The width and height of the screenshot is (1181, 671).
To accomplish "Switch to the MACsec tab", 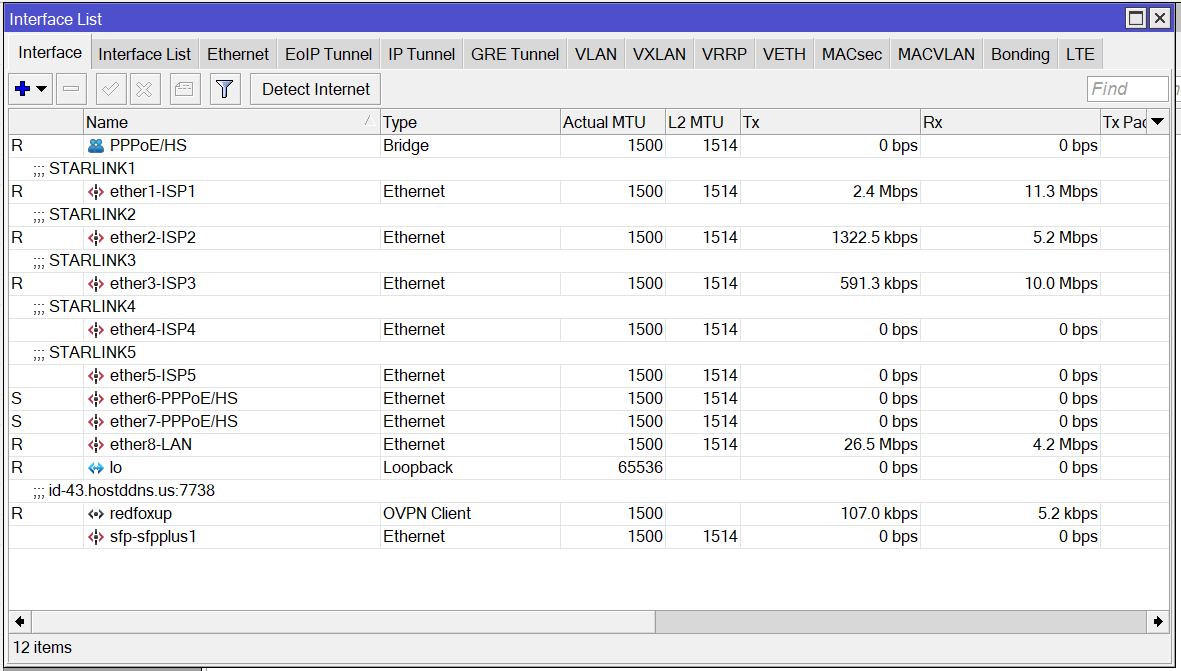I will [x=852, y=54].
